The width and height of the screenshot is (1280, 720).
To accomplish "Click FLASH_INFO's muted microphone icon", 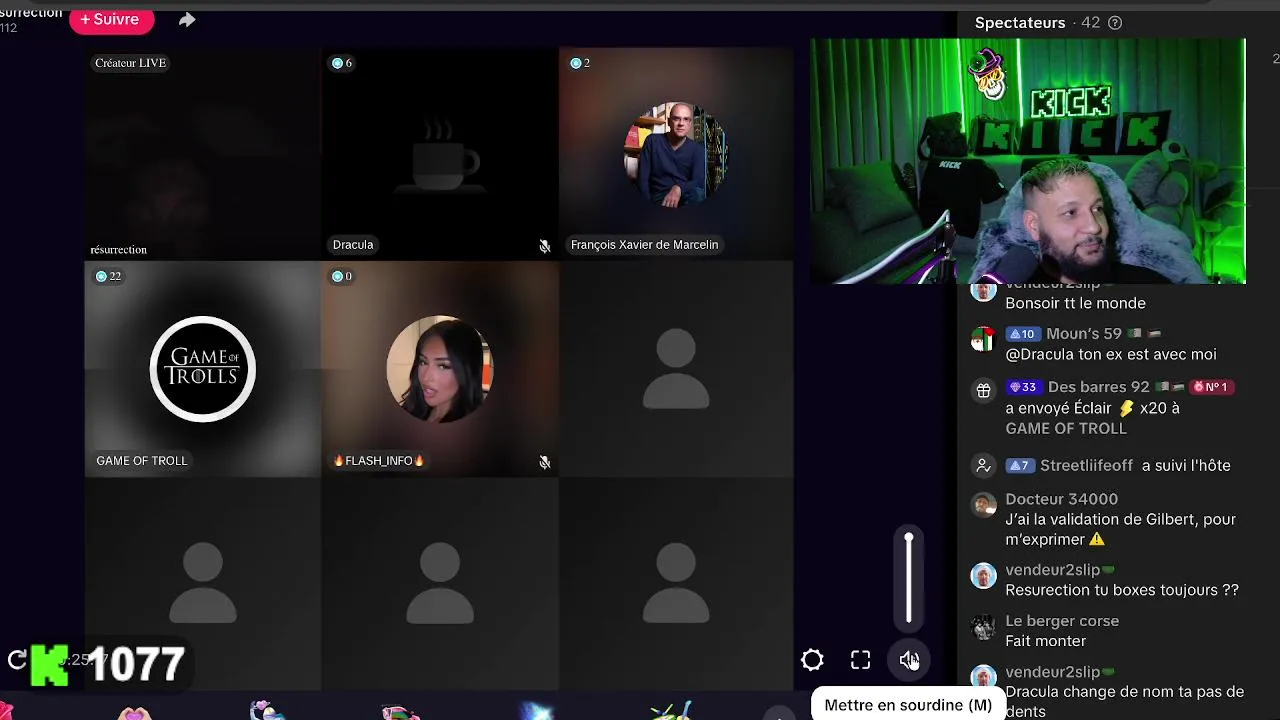I will [x=545, y=462].
